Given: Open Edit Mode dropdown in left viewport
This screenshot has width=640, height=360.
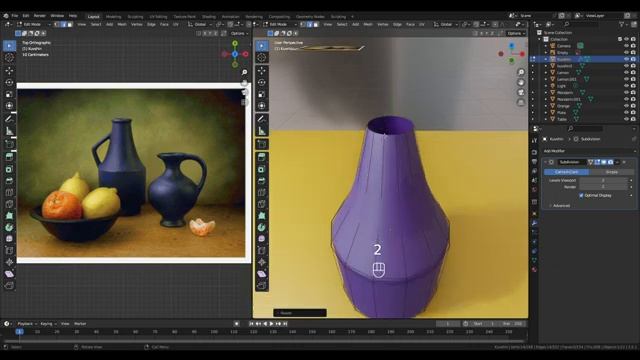Looking at the screenshot, I should 34,24.
